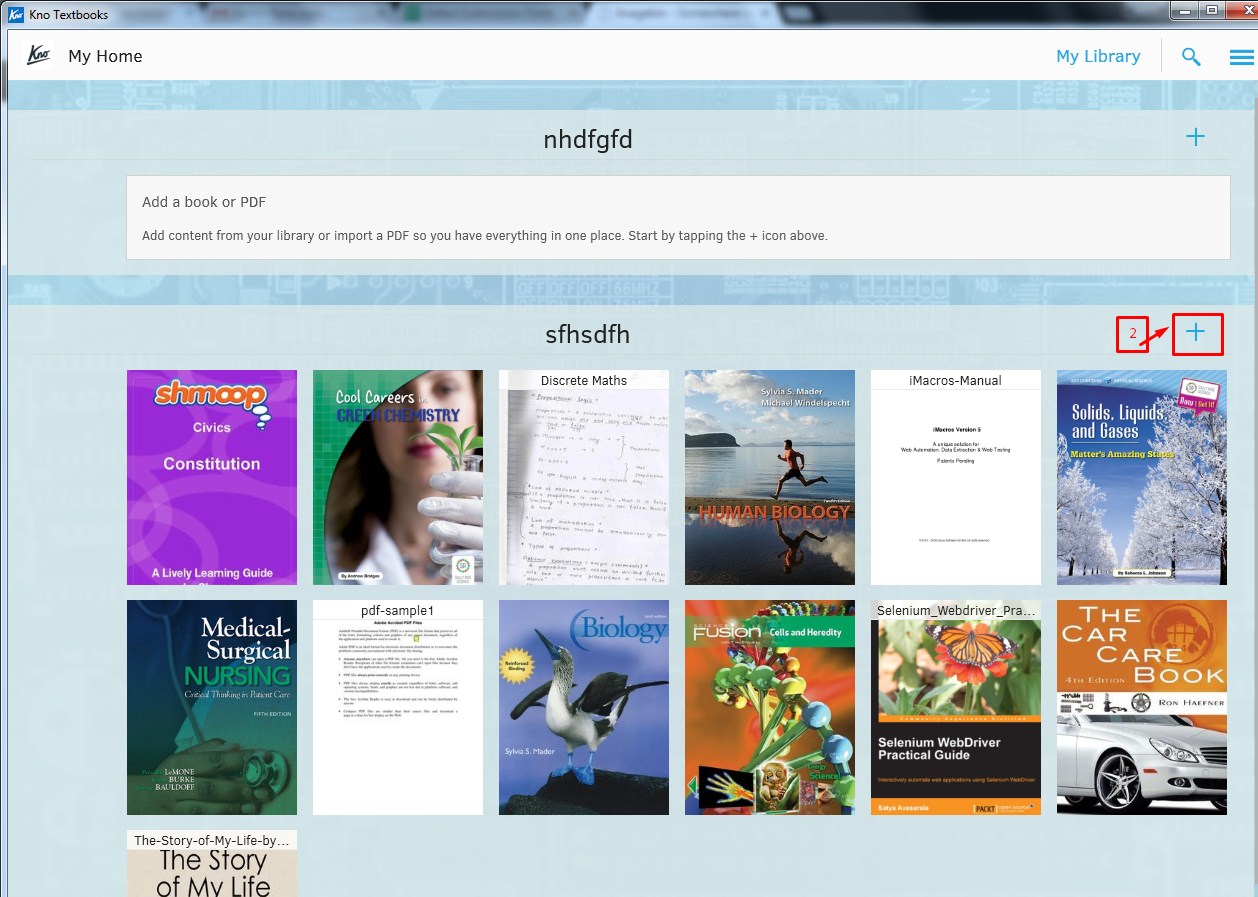
Task: Open Selenium WebDriver Practical Guide book
Action: (x=956, y=707)
